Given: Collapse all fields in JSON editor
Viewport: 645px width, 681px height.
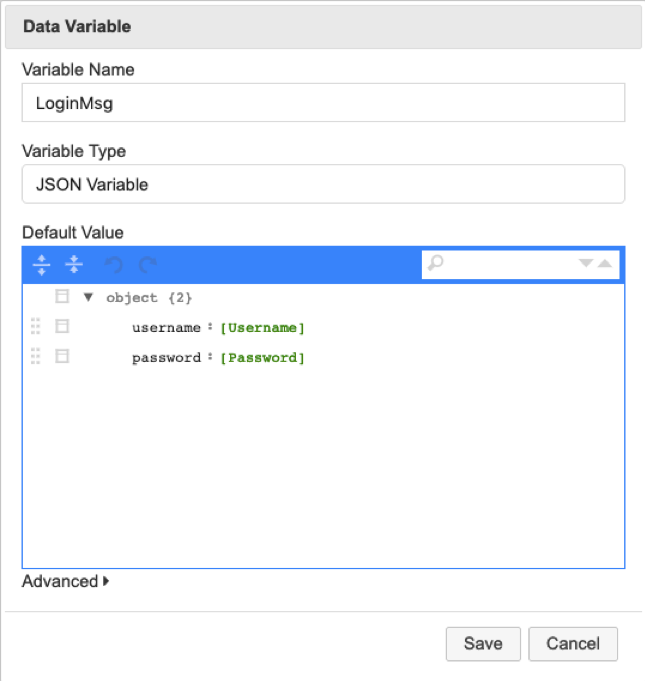Looking at the screenshot, I should [x=74, y=264].
